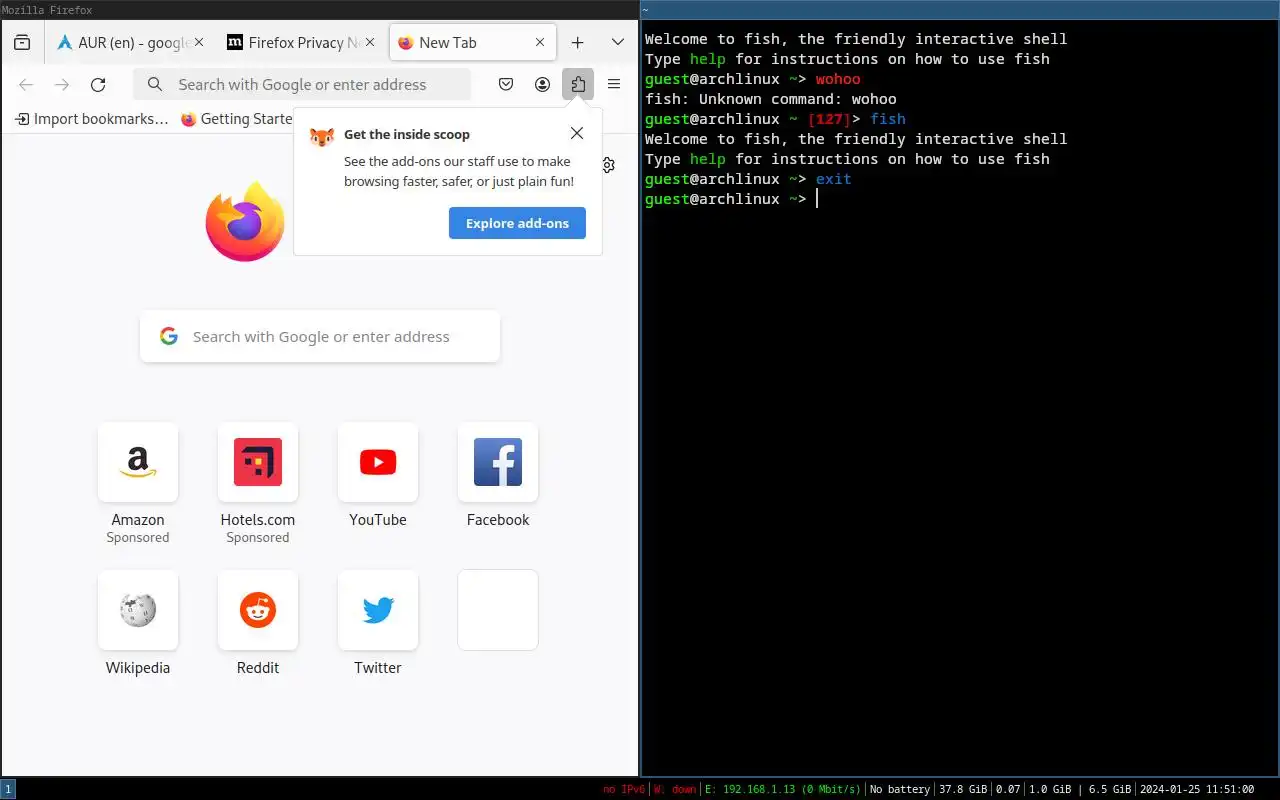
Task: Switch to the AUR (en) tab
Action: (130, 43)
